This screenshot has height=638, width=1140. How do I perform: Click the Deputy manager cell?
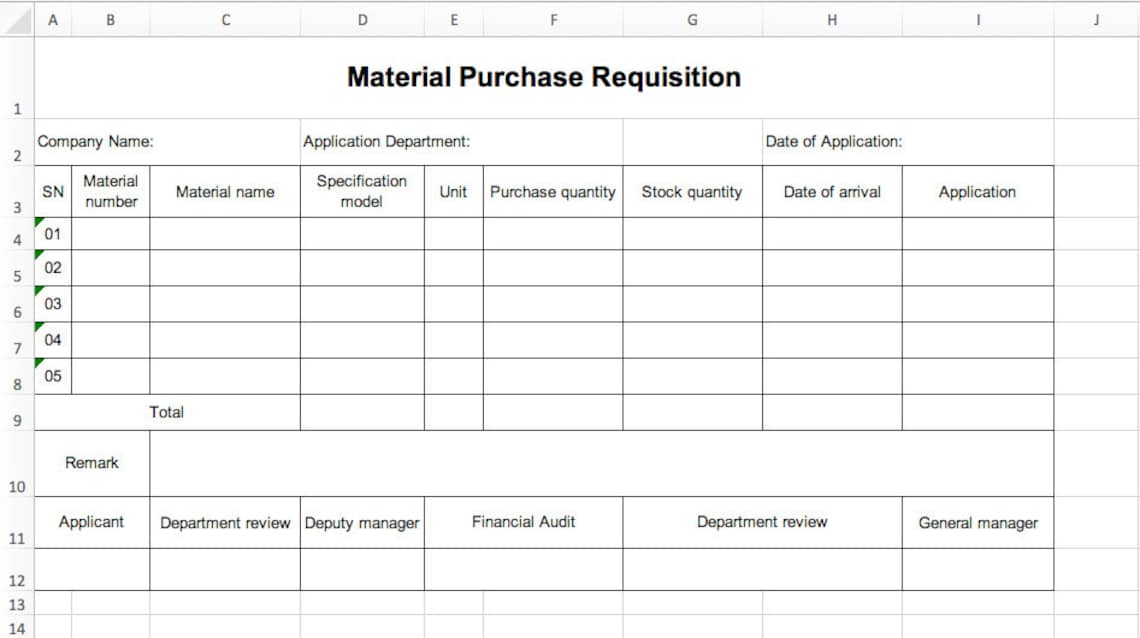pyautogui.click(x=362, y=522)
